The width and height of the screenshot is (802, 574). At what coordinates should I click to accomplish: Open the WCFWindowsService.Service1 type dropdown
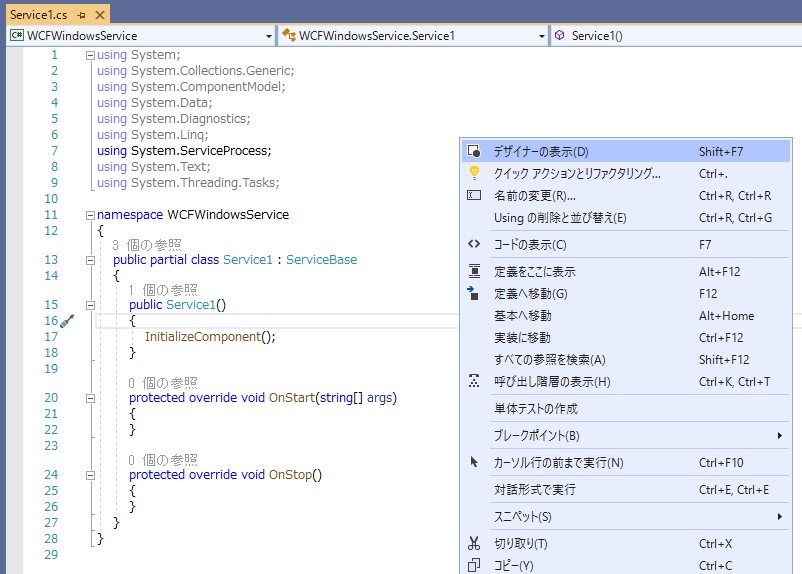[413, 36]
